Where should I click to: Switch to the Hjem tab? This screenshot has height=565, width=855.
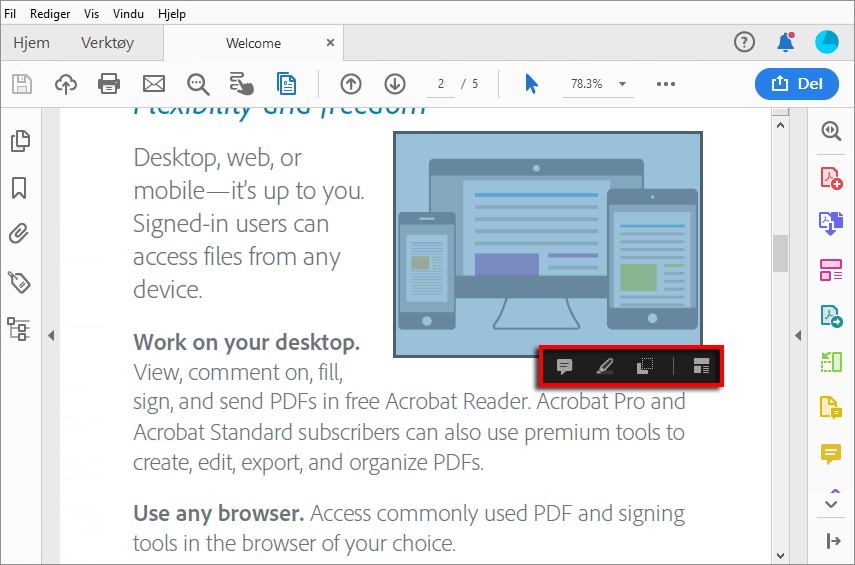pyautogui.click(x=32, y=43)
